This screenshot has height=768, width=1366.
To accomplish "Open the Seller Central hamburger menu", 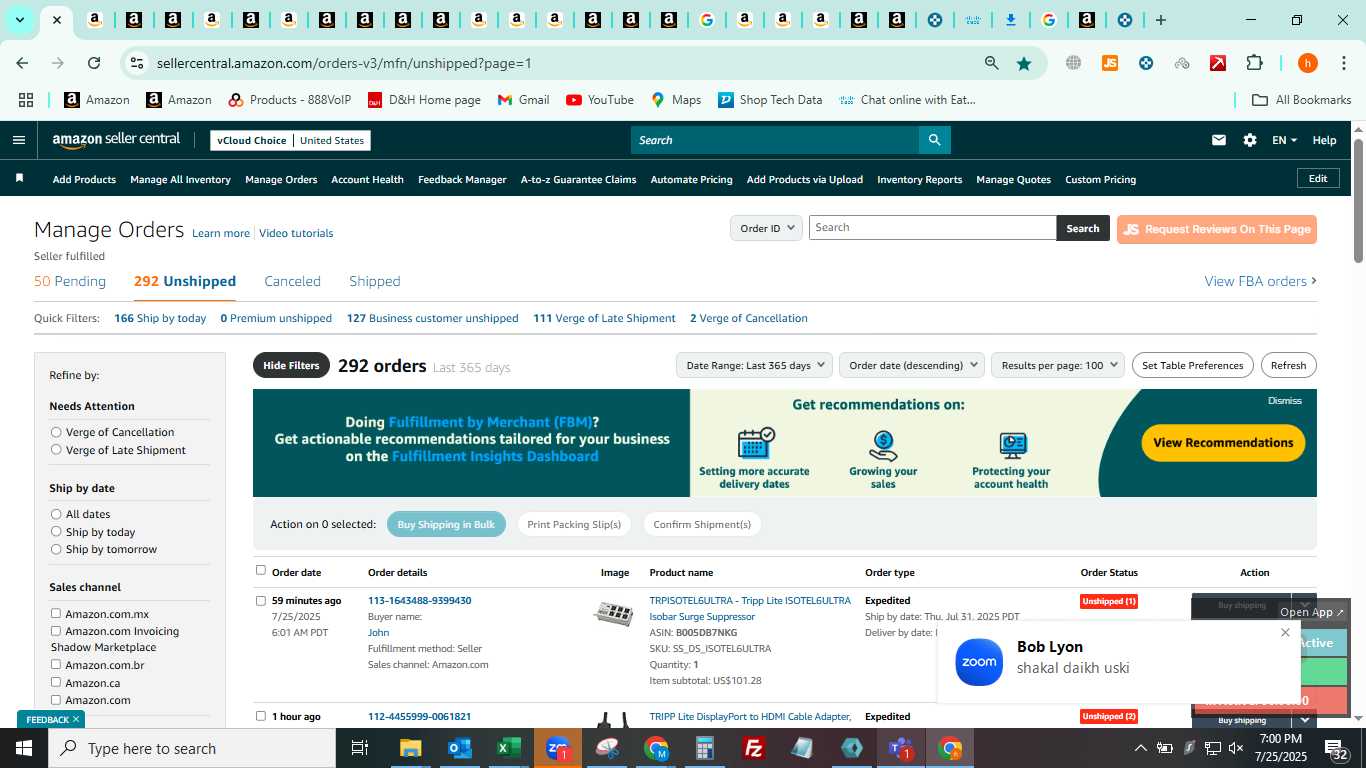I will pos(18,140).
